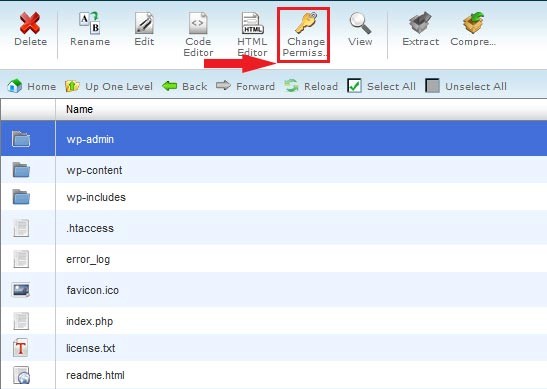Click the Rename label text
This screenshot has width=547, height=389.
(90, 42)
